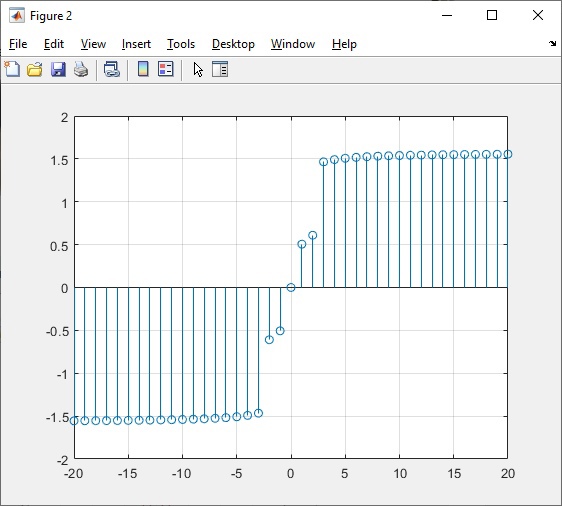Open the Insert menu
Image resolution: width=562 pixels, height=506 pixels.
tap(136, 44)
